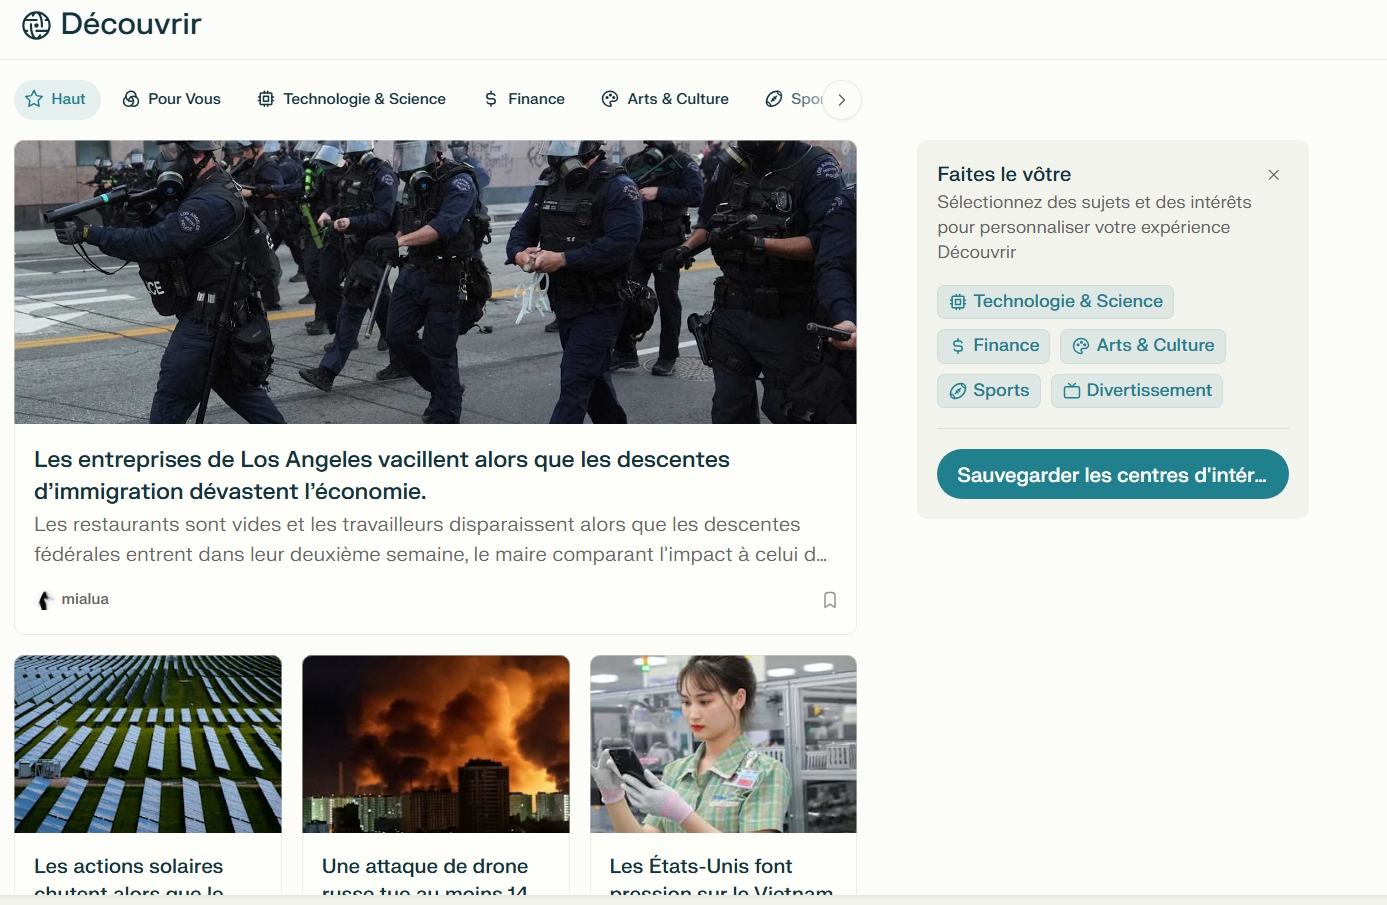Viewport: 1387px width, 905px height.
Task: Click the mialua author avatar
Action: 44,600
